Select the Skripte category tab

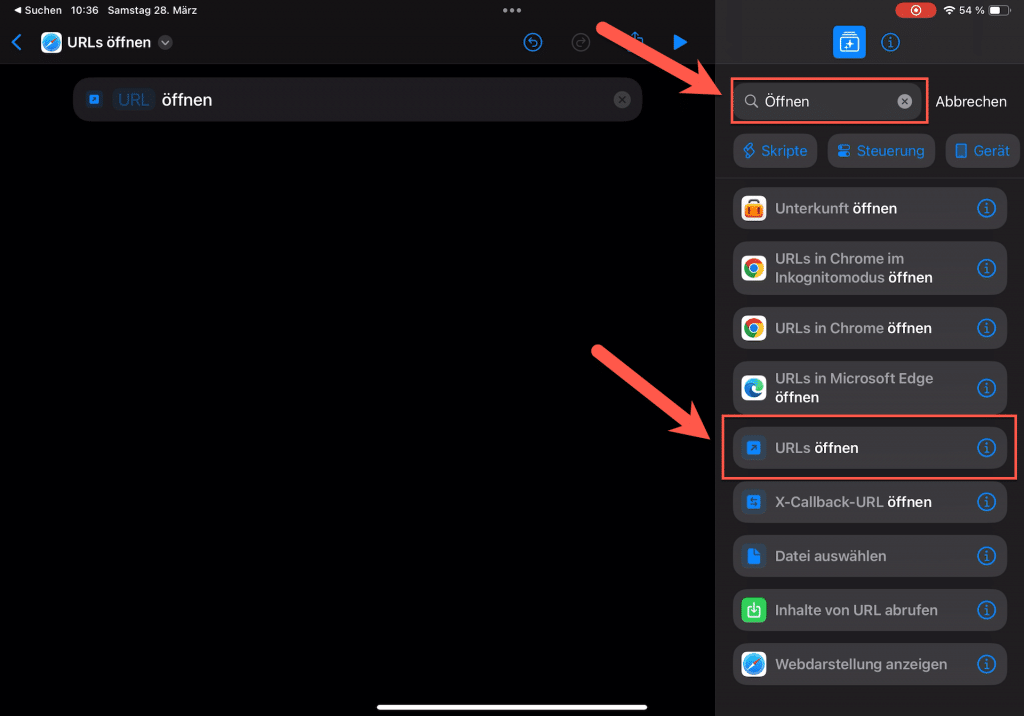point(775,151)
